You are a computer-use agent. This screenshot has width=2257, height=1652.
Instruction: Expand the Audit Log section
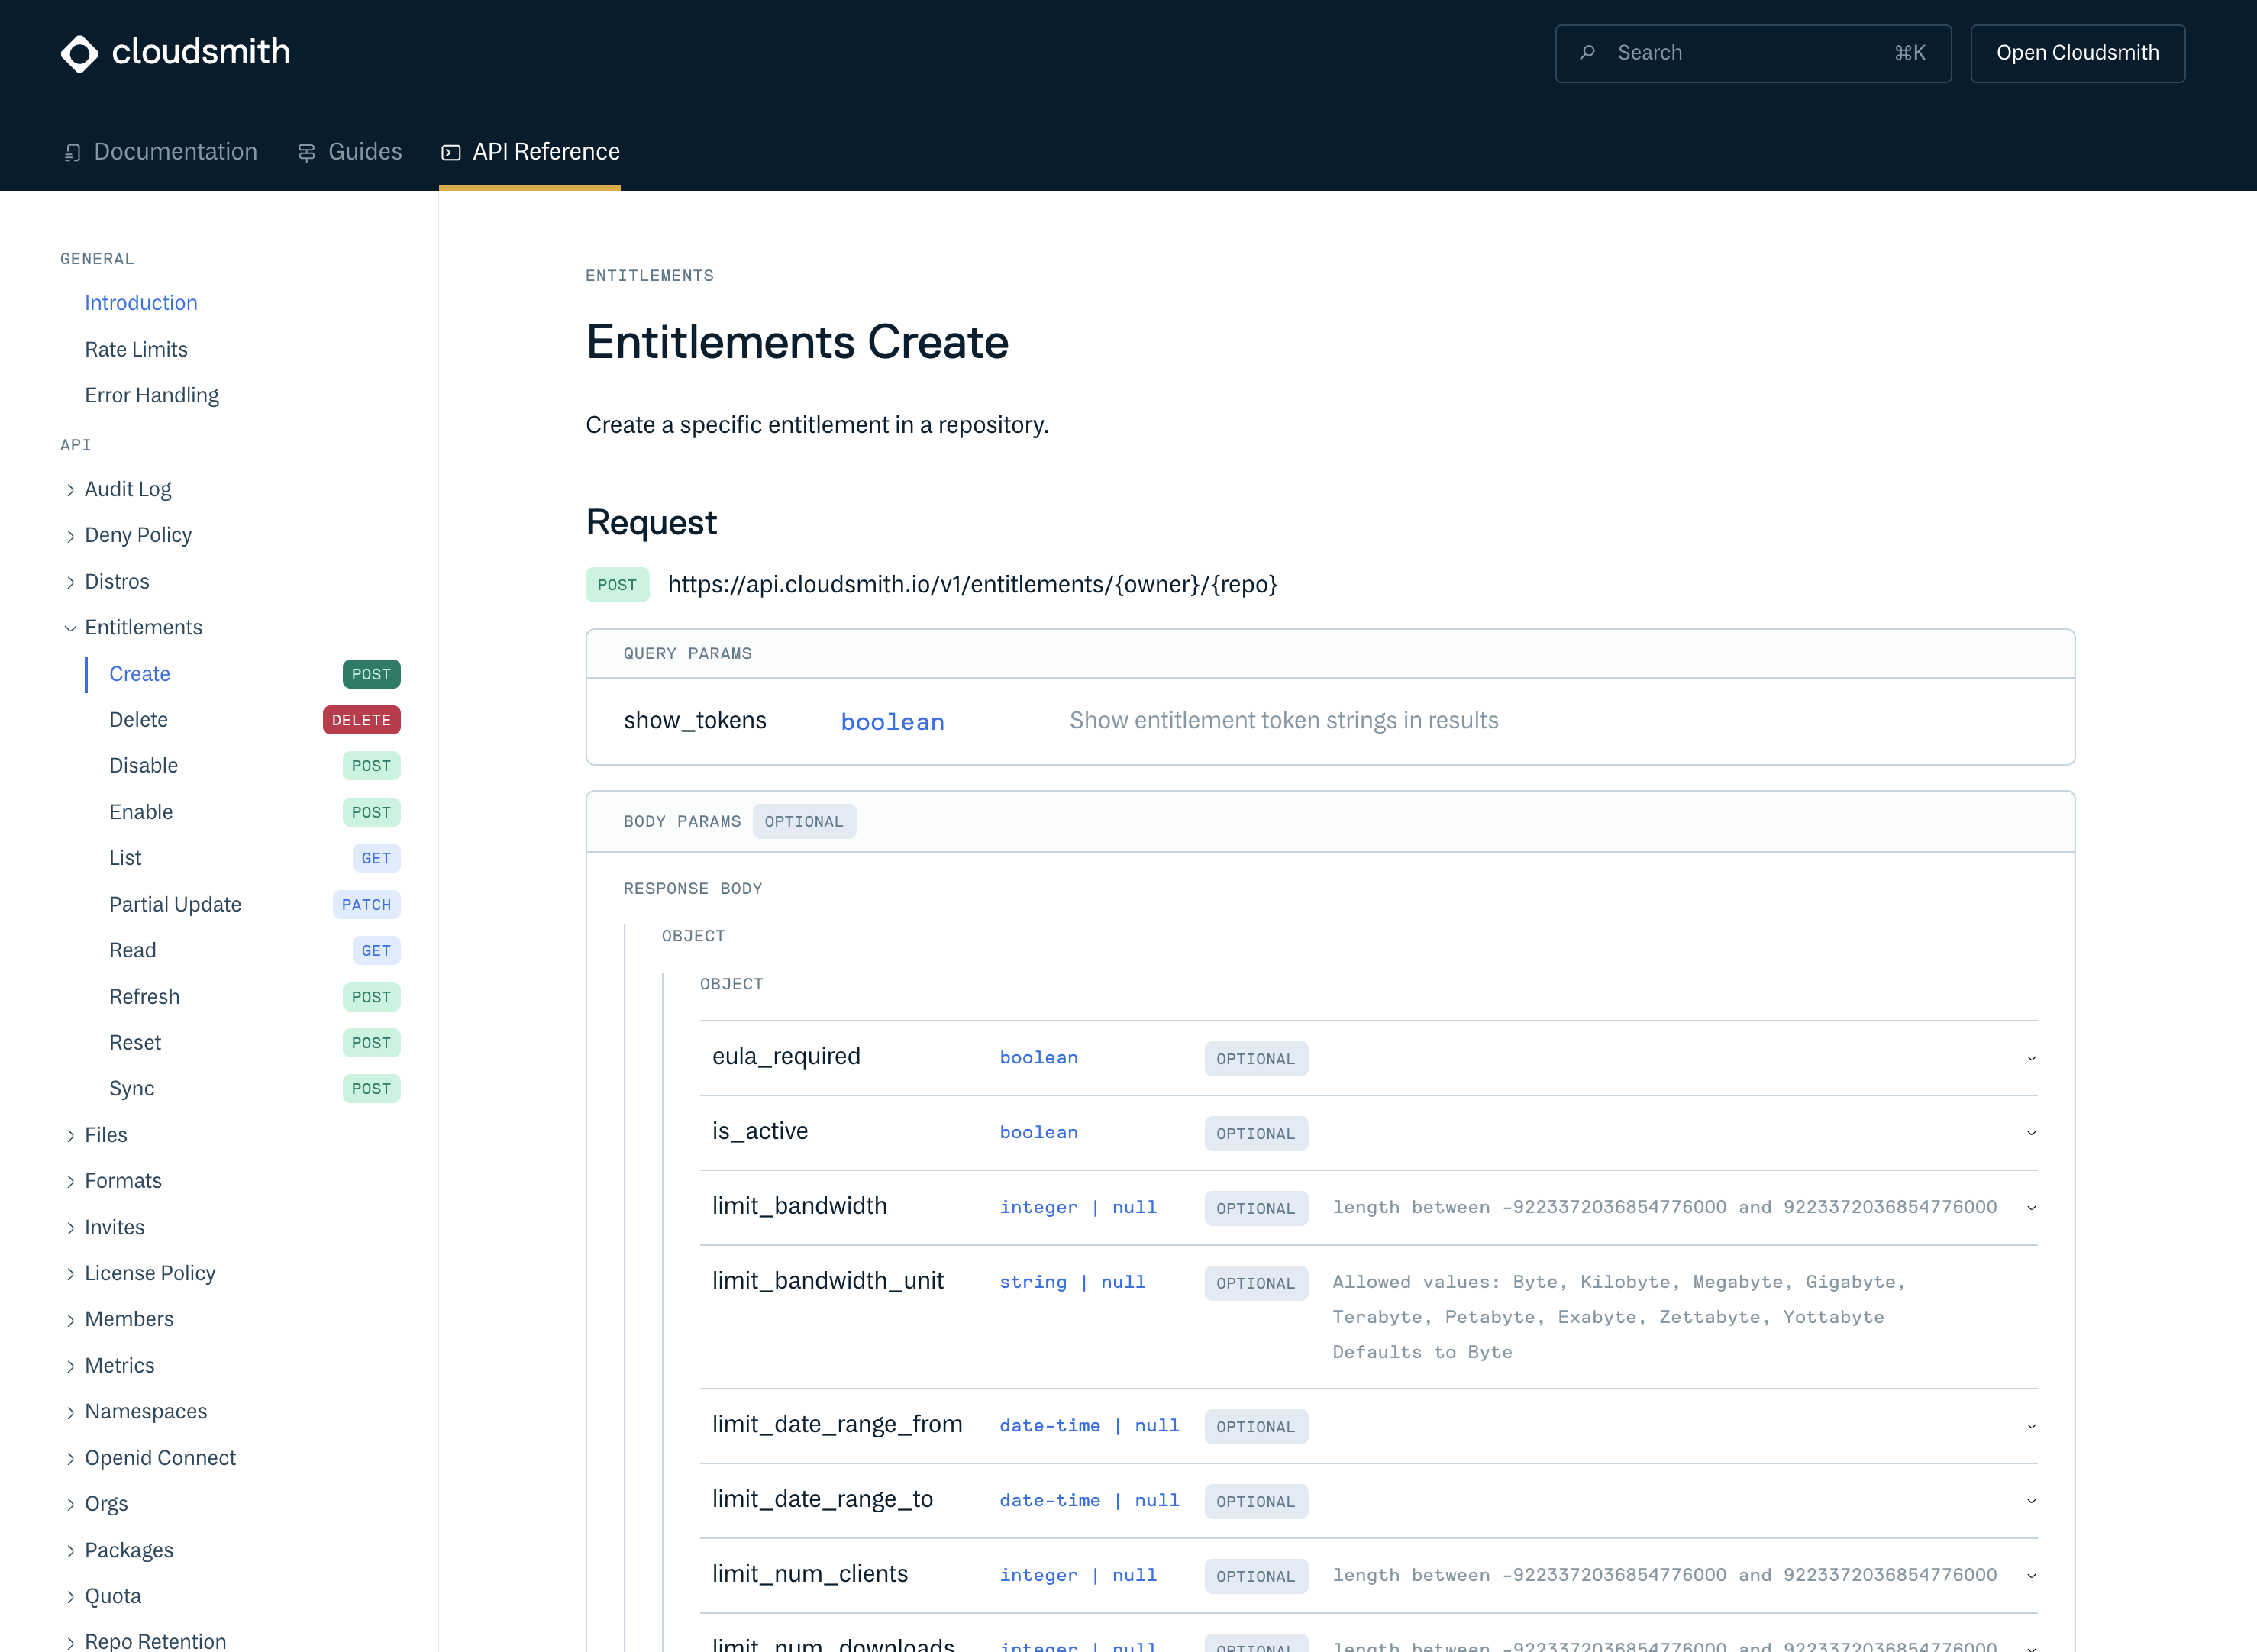(70, 490)
